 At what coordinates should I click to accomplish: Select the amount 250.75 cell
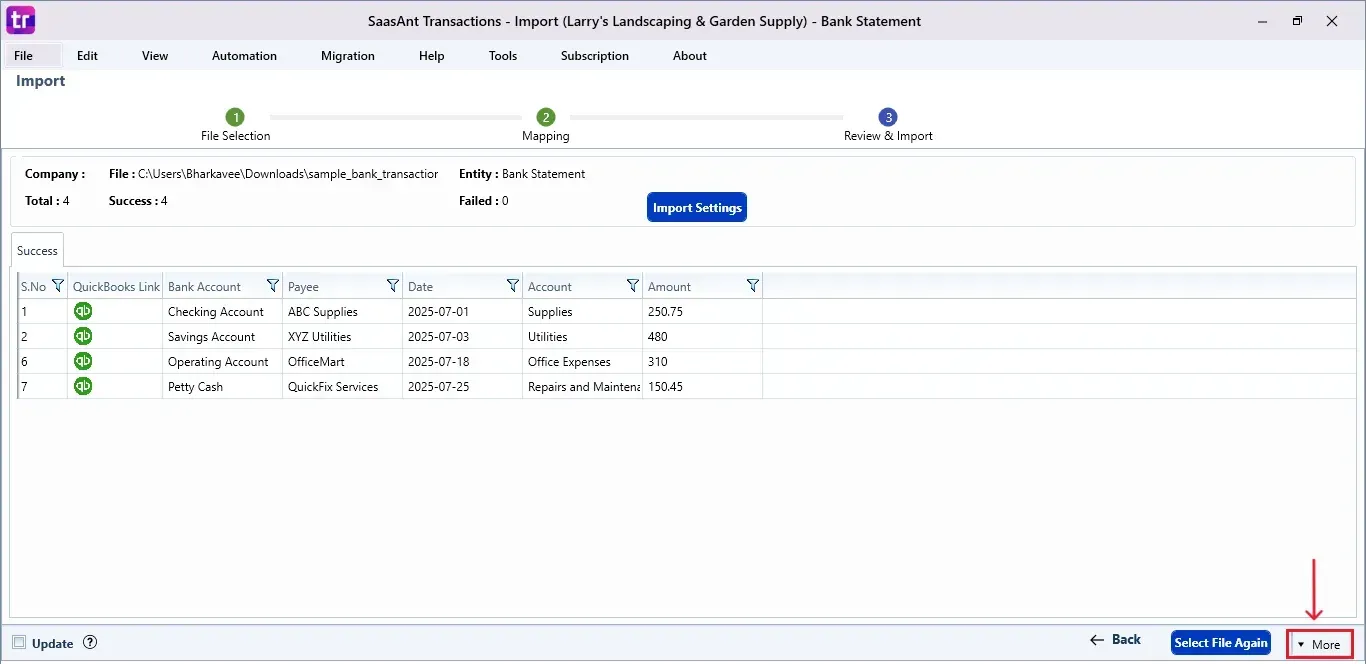pos(702,312)
